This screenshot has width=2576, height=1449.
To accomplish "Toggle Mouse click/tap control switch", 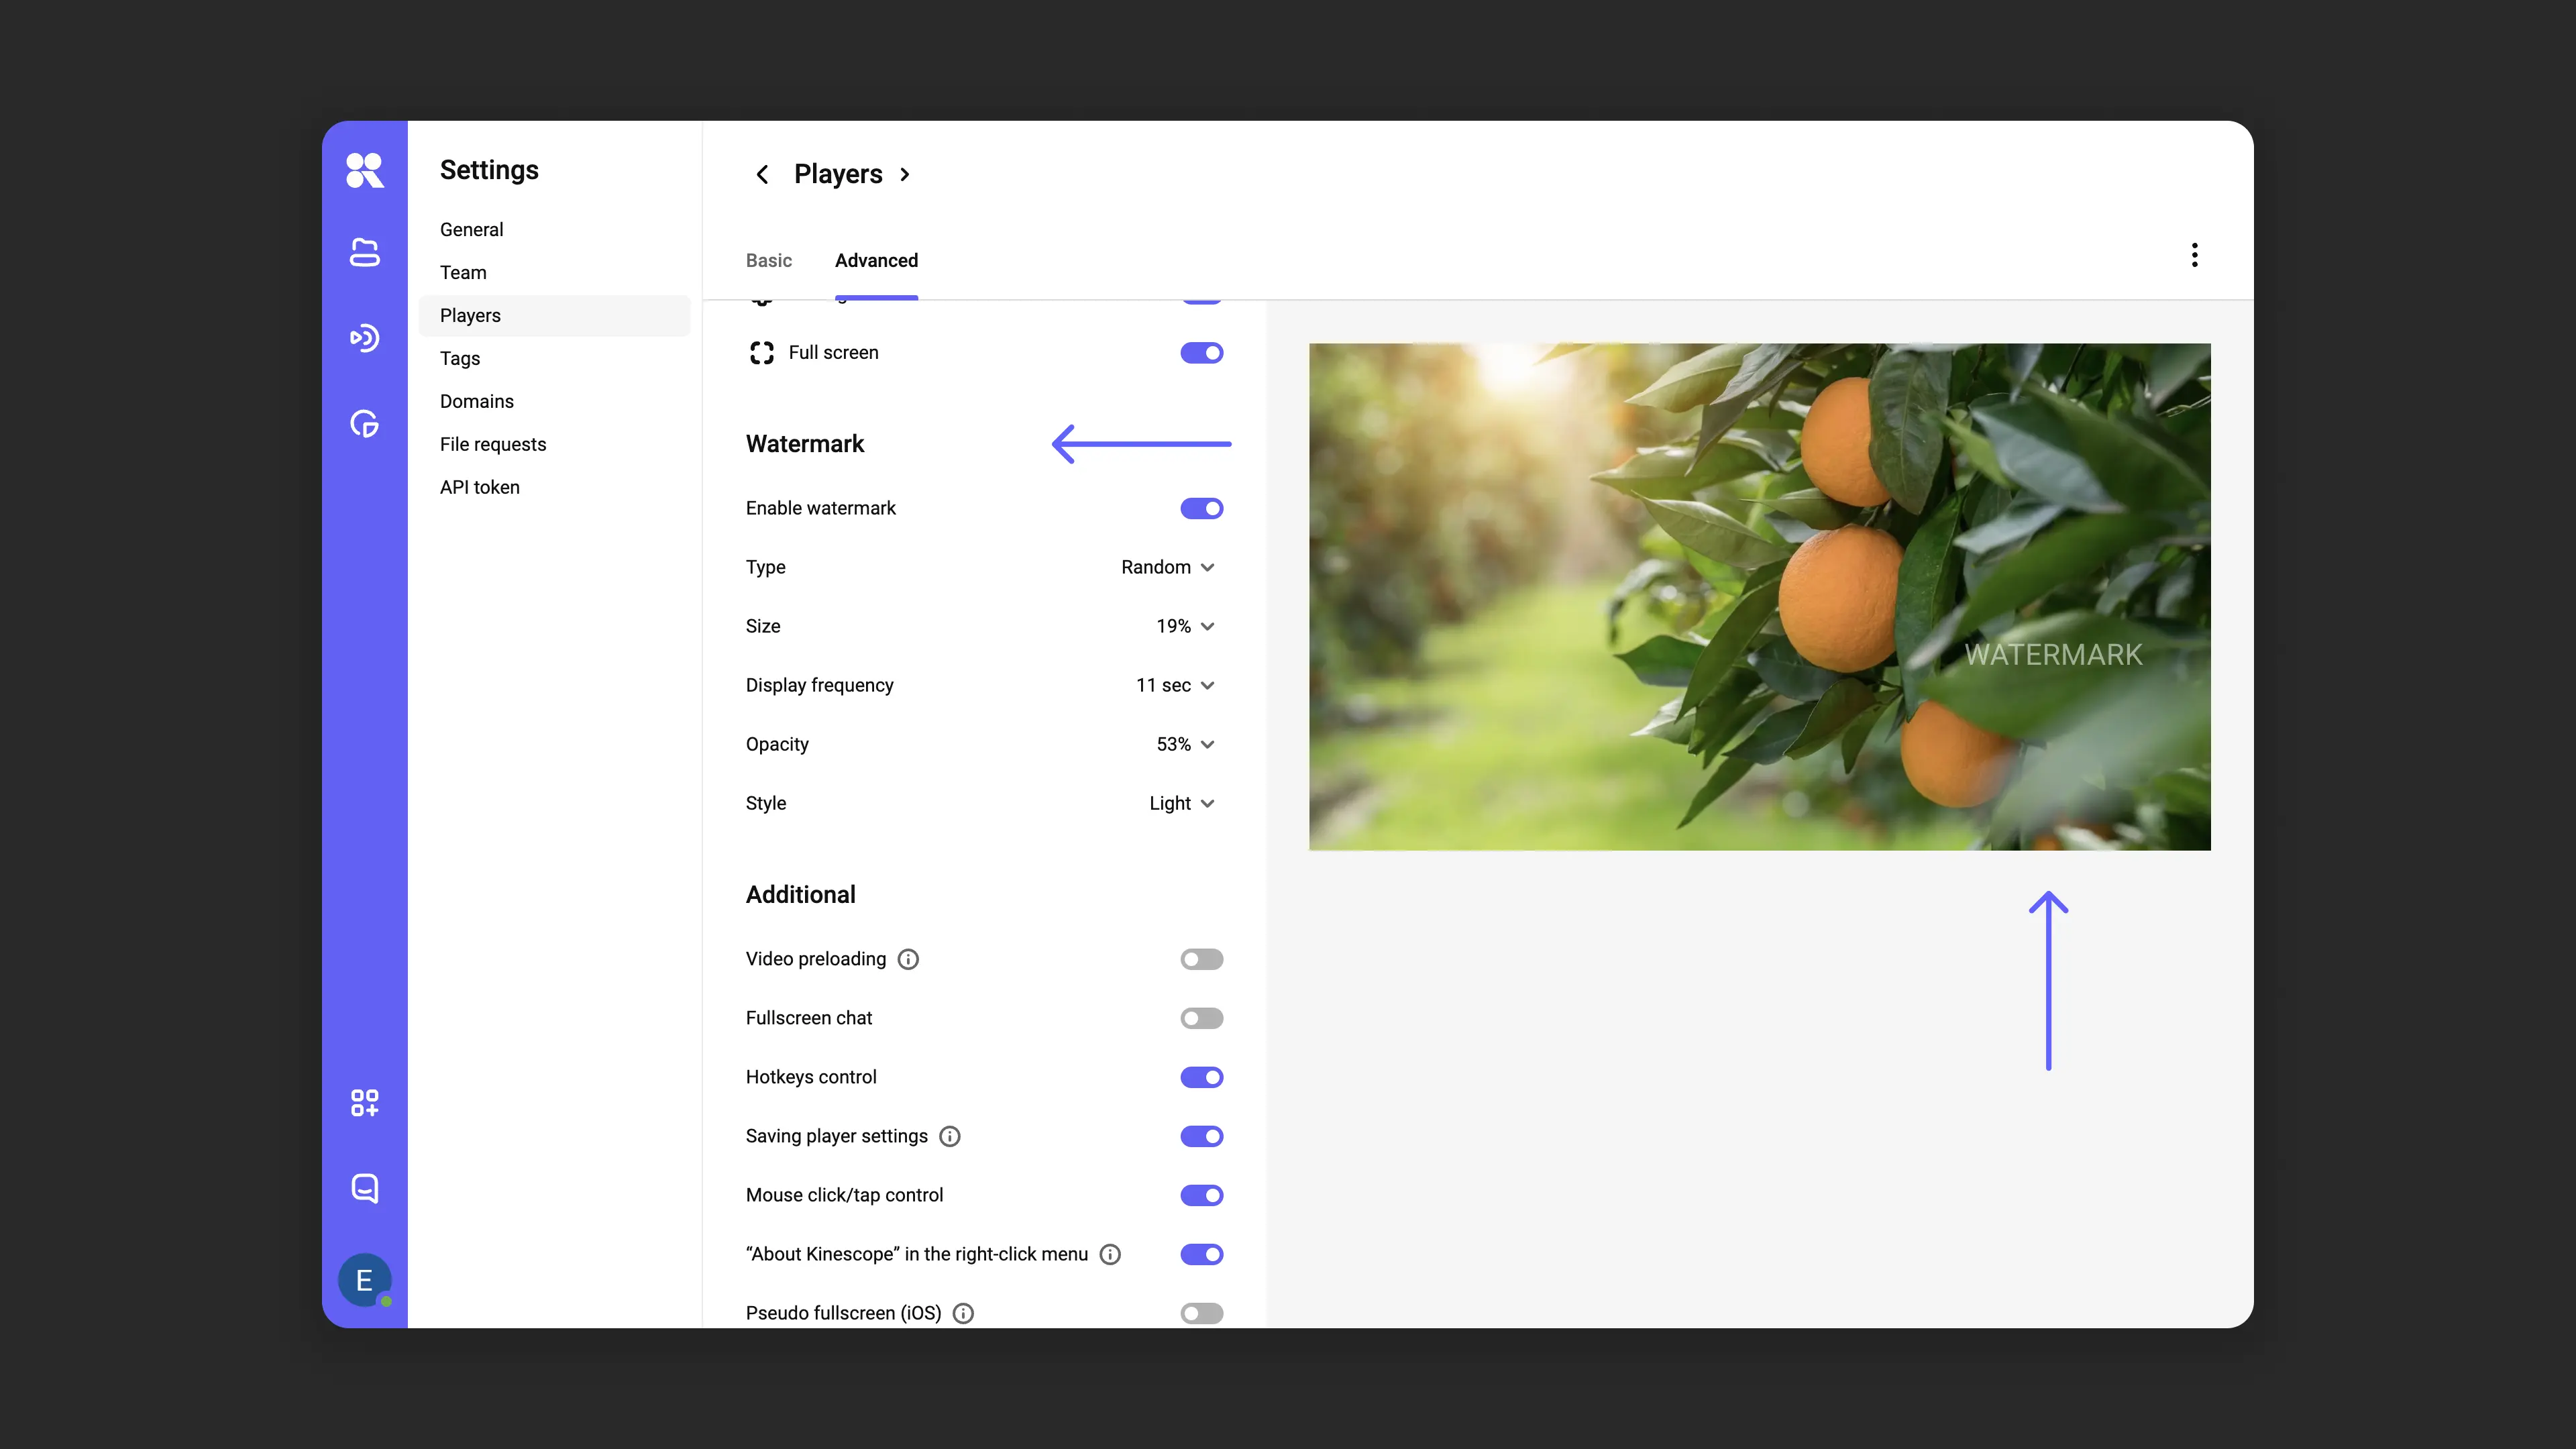I will pos(1201,1195).
